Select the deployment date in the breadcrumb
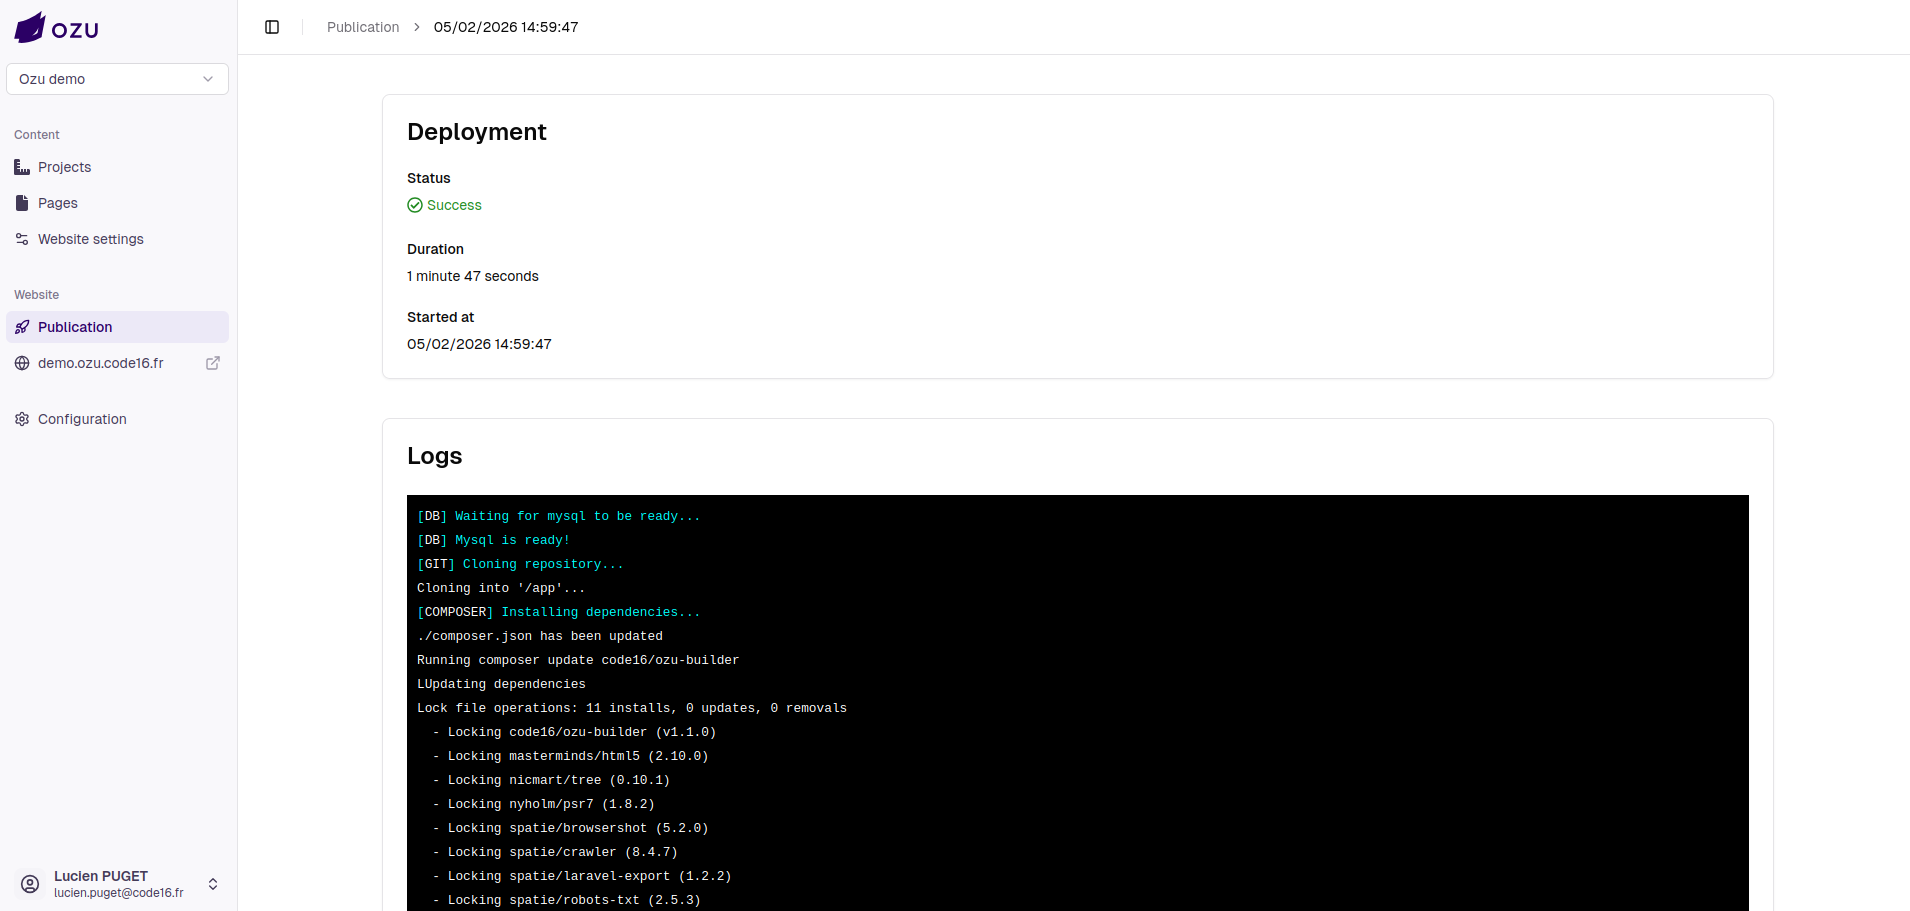 [506, 27]
